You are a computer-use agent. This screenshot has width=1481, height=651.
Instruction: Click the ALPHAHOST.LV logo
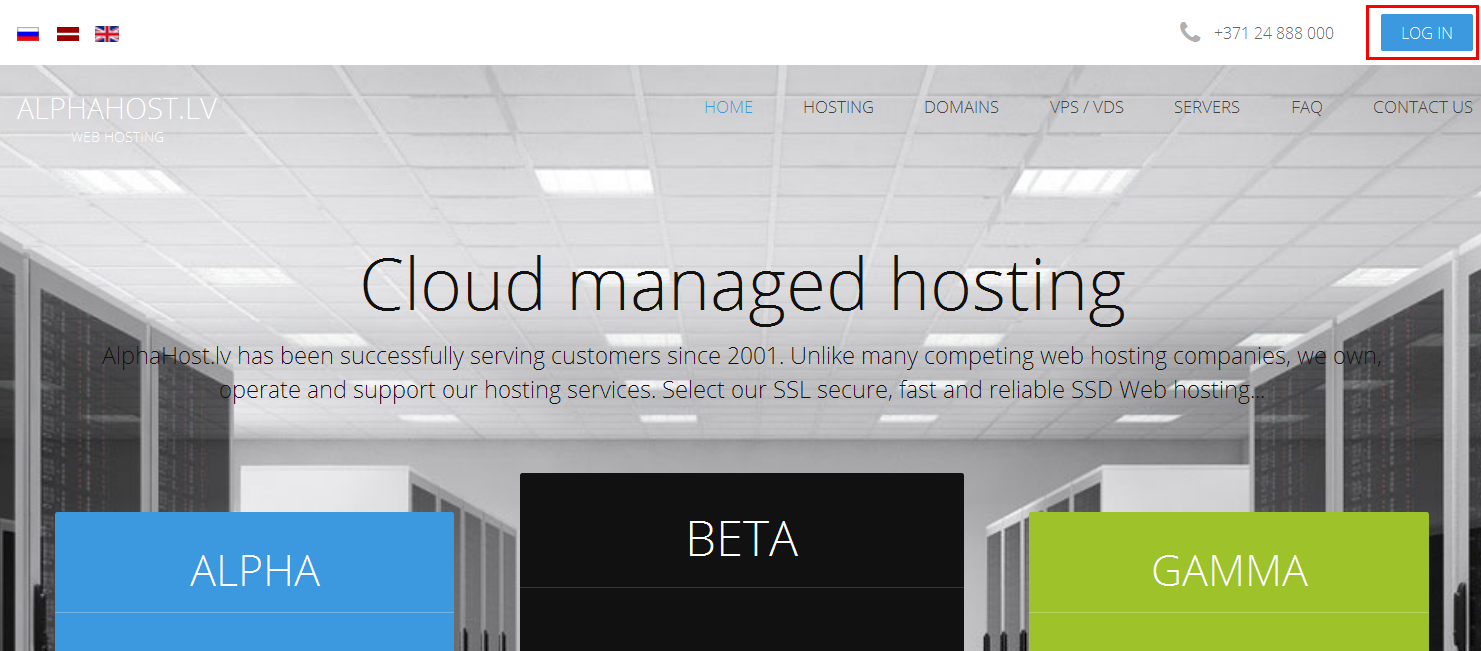pyautogui.click(x=117, y=109)
